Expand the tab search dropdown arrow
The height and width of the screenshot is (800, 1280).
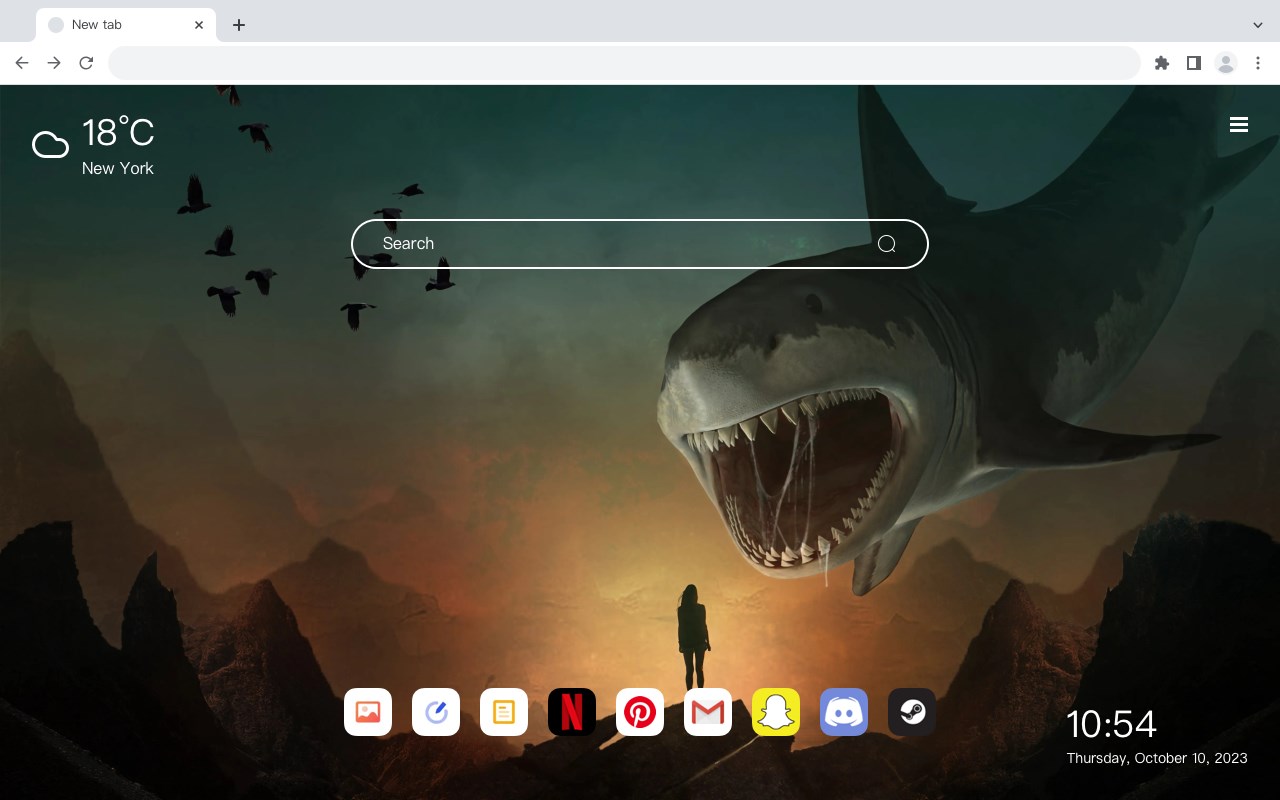1258,25
